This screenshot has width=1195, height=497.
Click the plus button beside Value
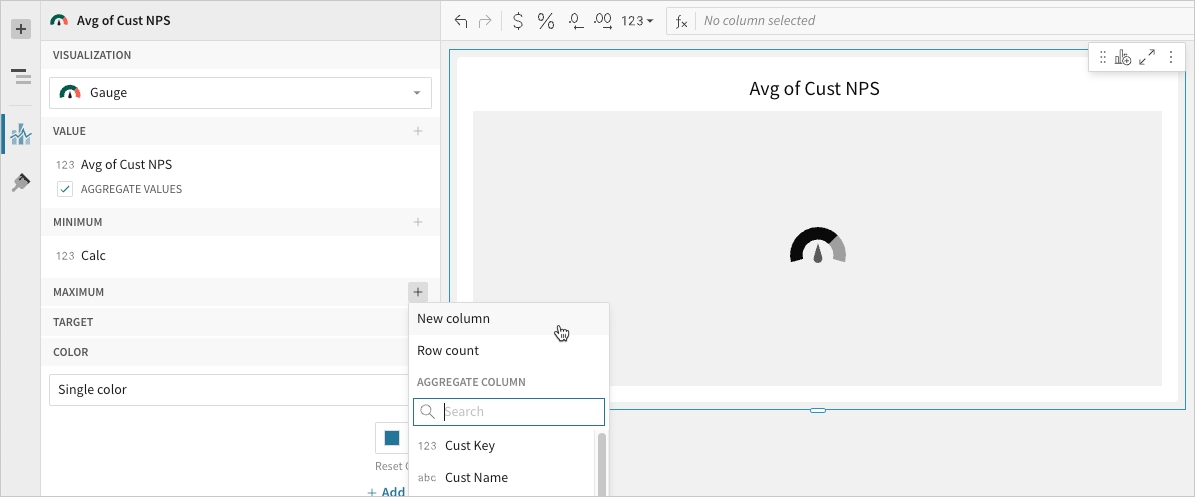[418, 131]
